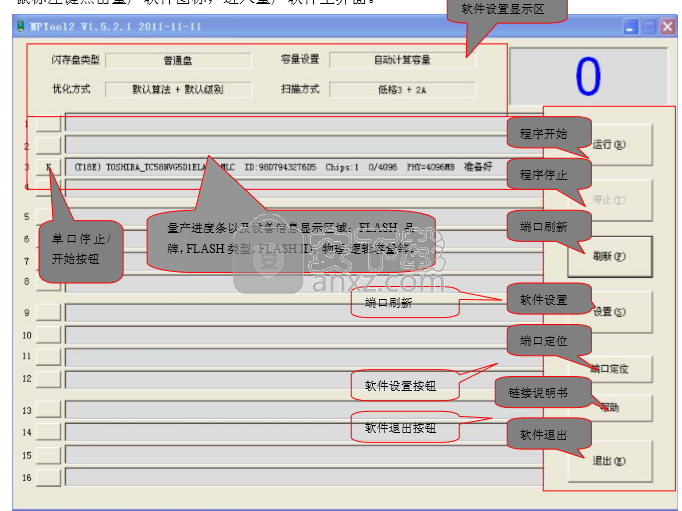
Task: Click the port 11 progress bar
Action: point(304,357)
